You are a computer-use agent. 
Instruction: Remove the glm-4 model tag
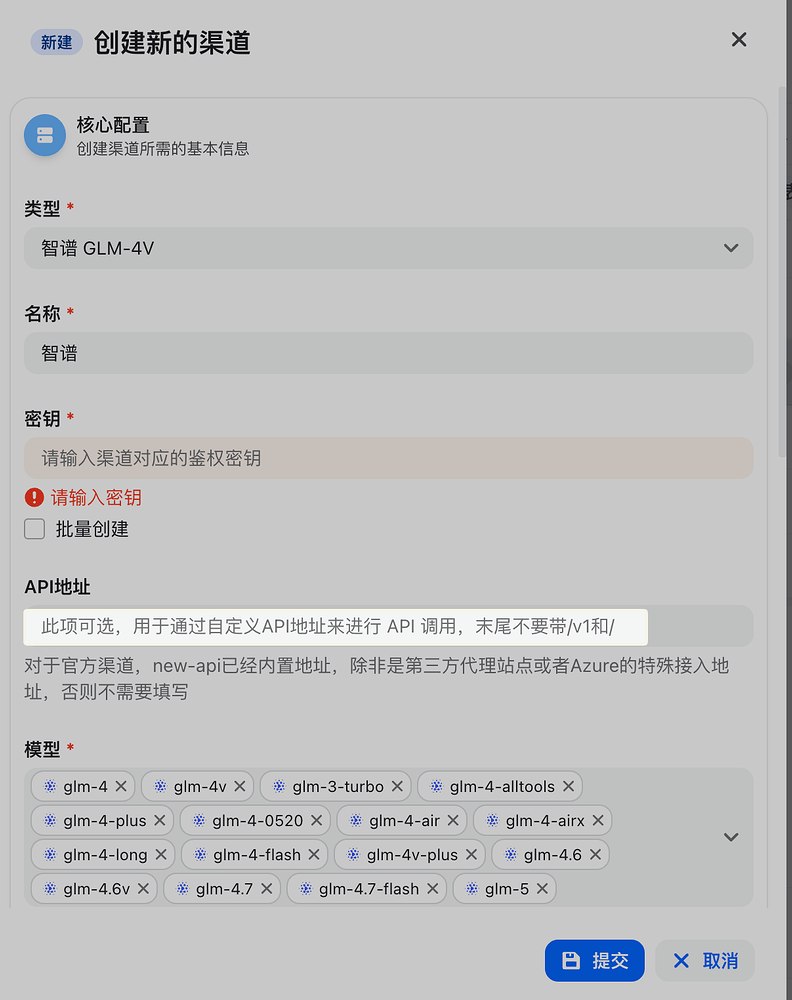121,786
